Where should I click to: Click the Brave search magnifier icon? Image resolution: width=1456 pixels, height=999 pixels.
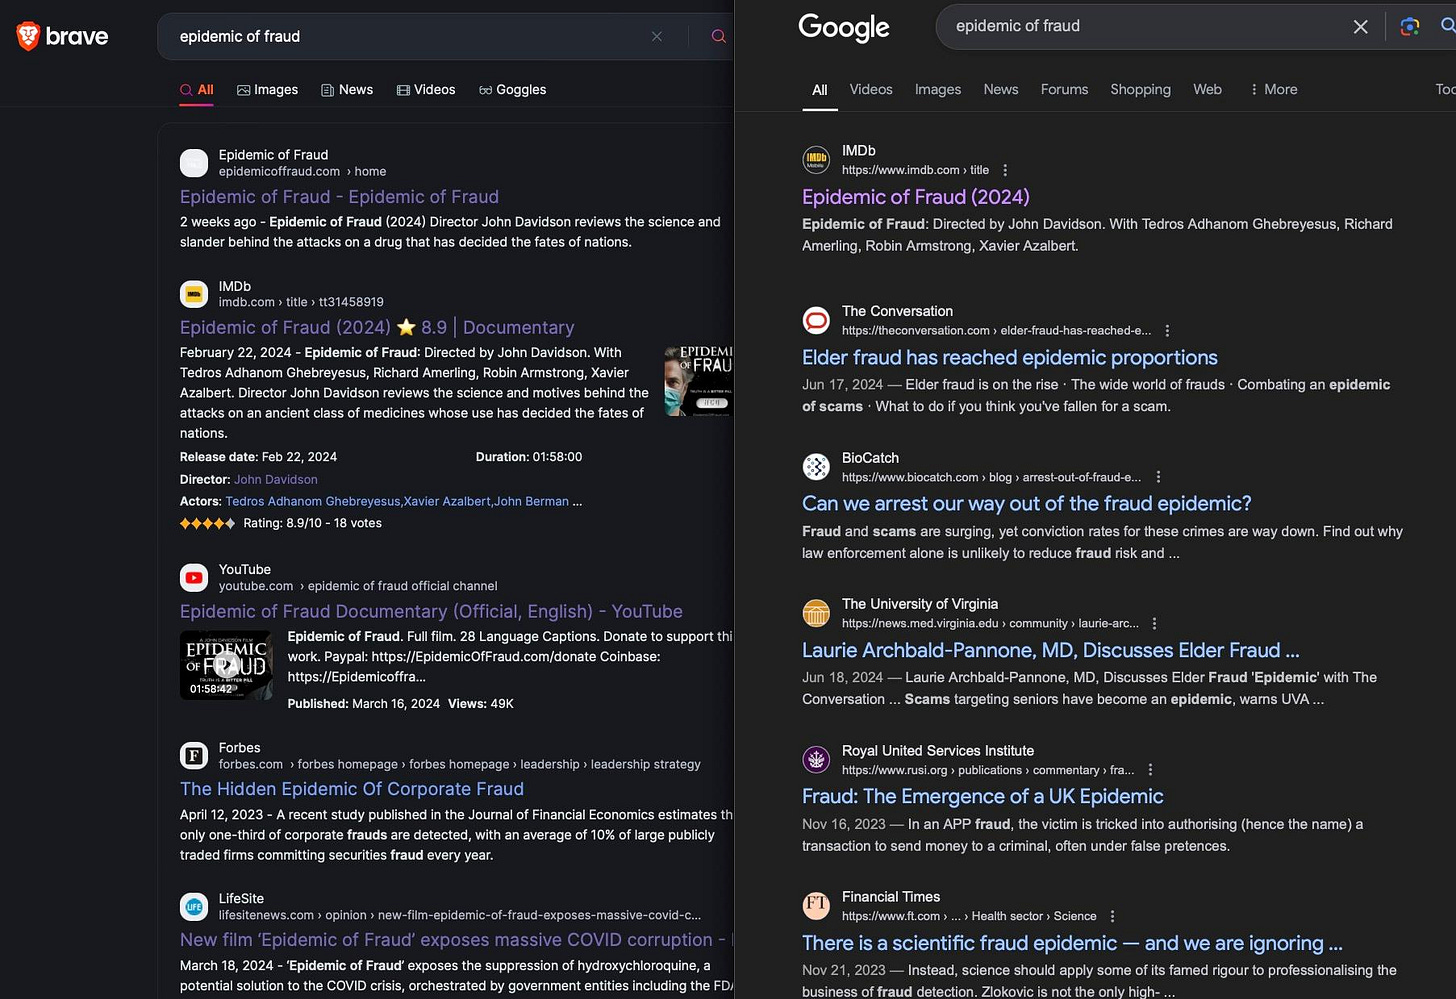pyautogui.click(x=718, y=36)
